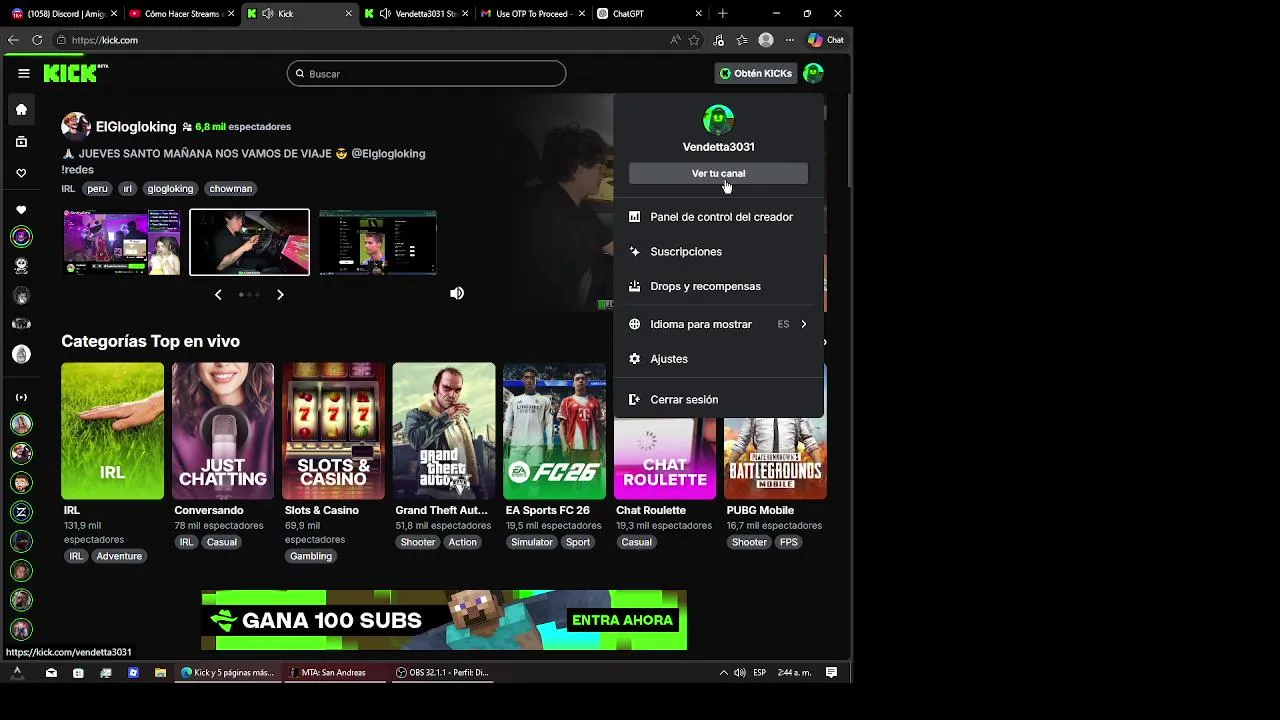Click the Adventure tag under IRL
Screen dimensions: 1280x720
[x=119, y=556]
